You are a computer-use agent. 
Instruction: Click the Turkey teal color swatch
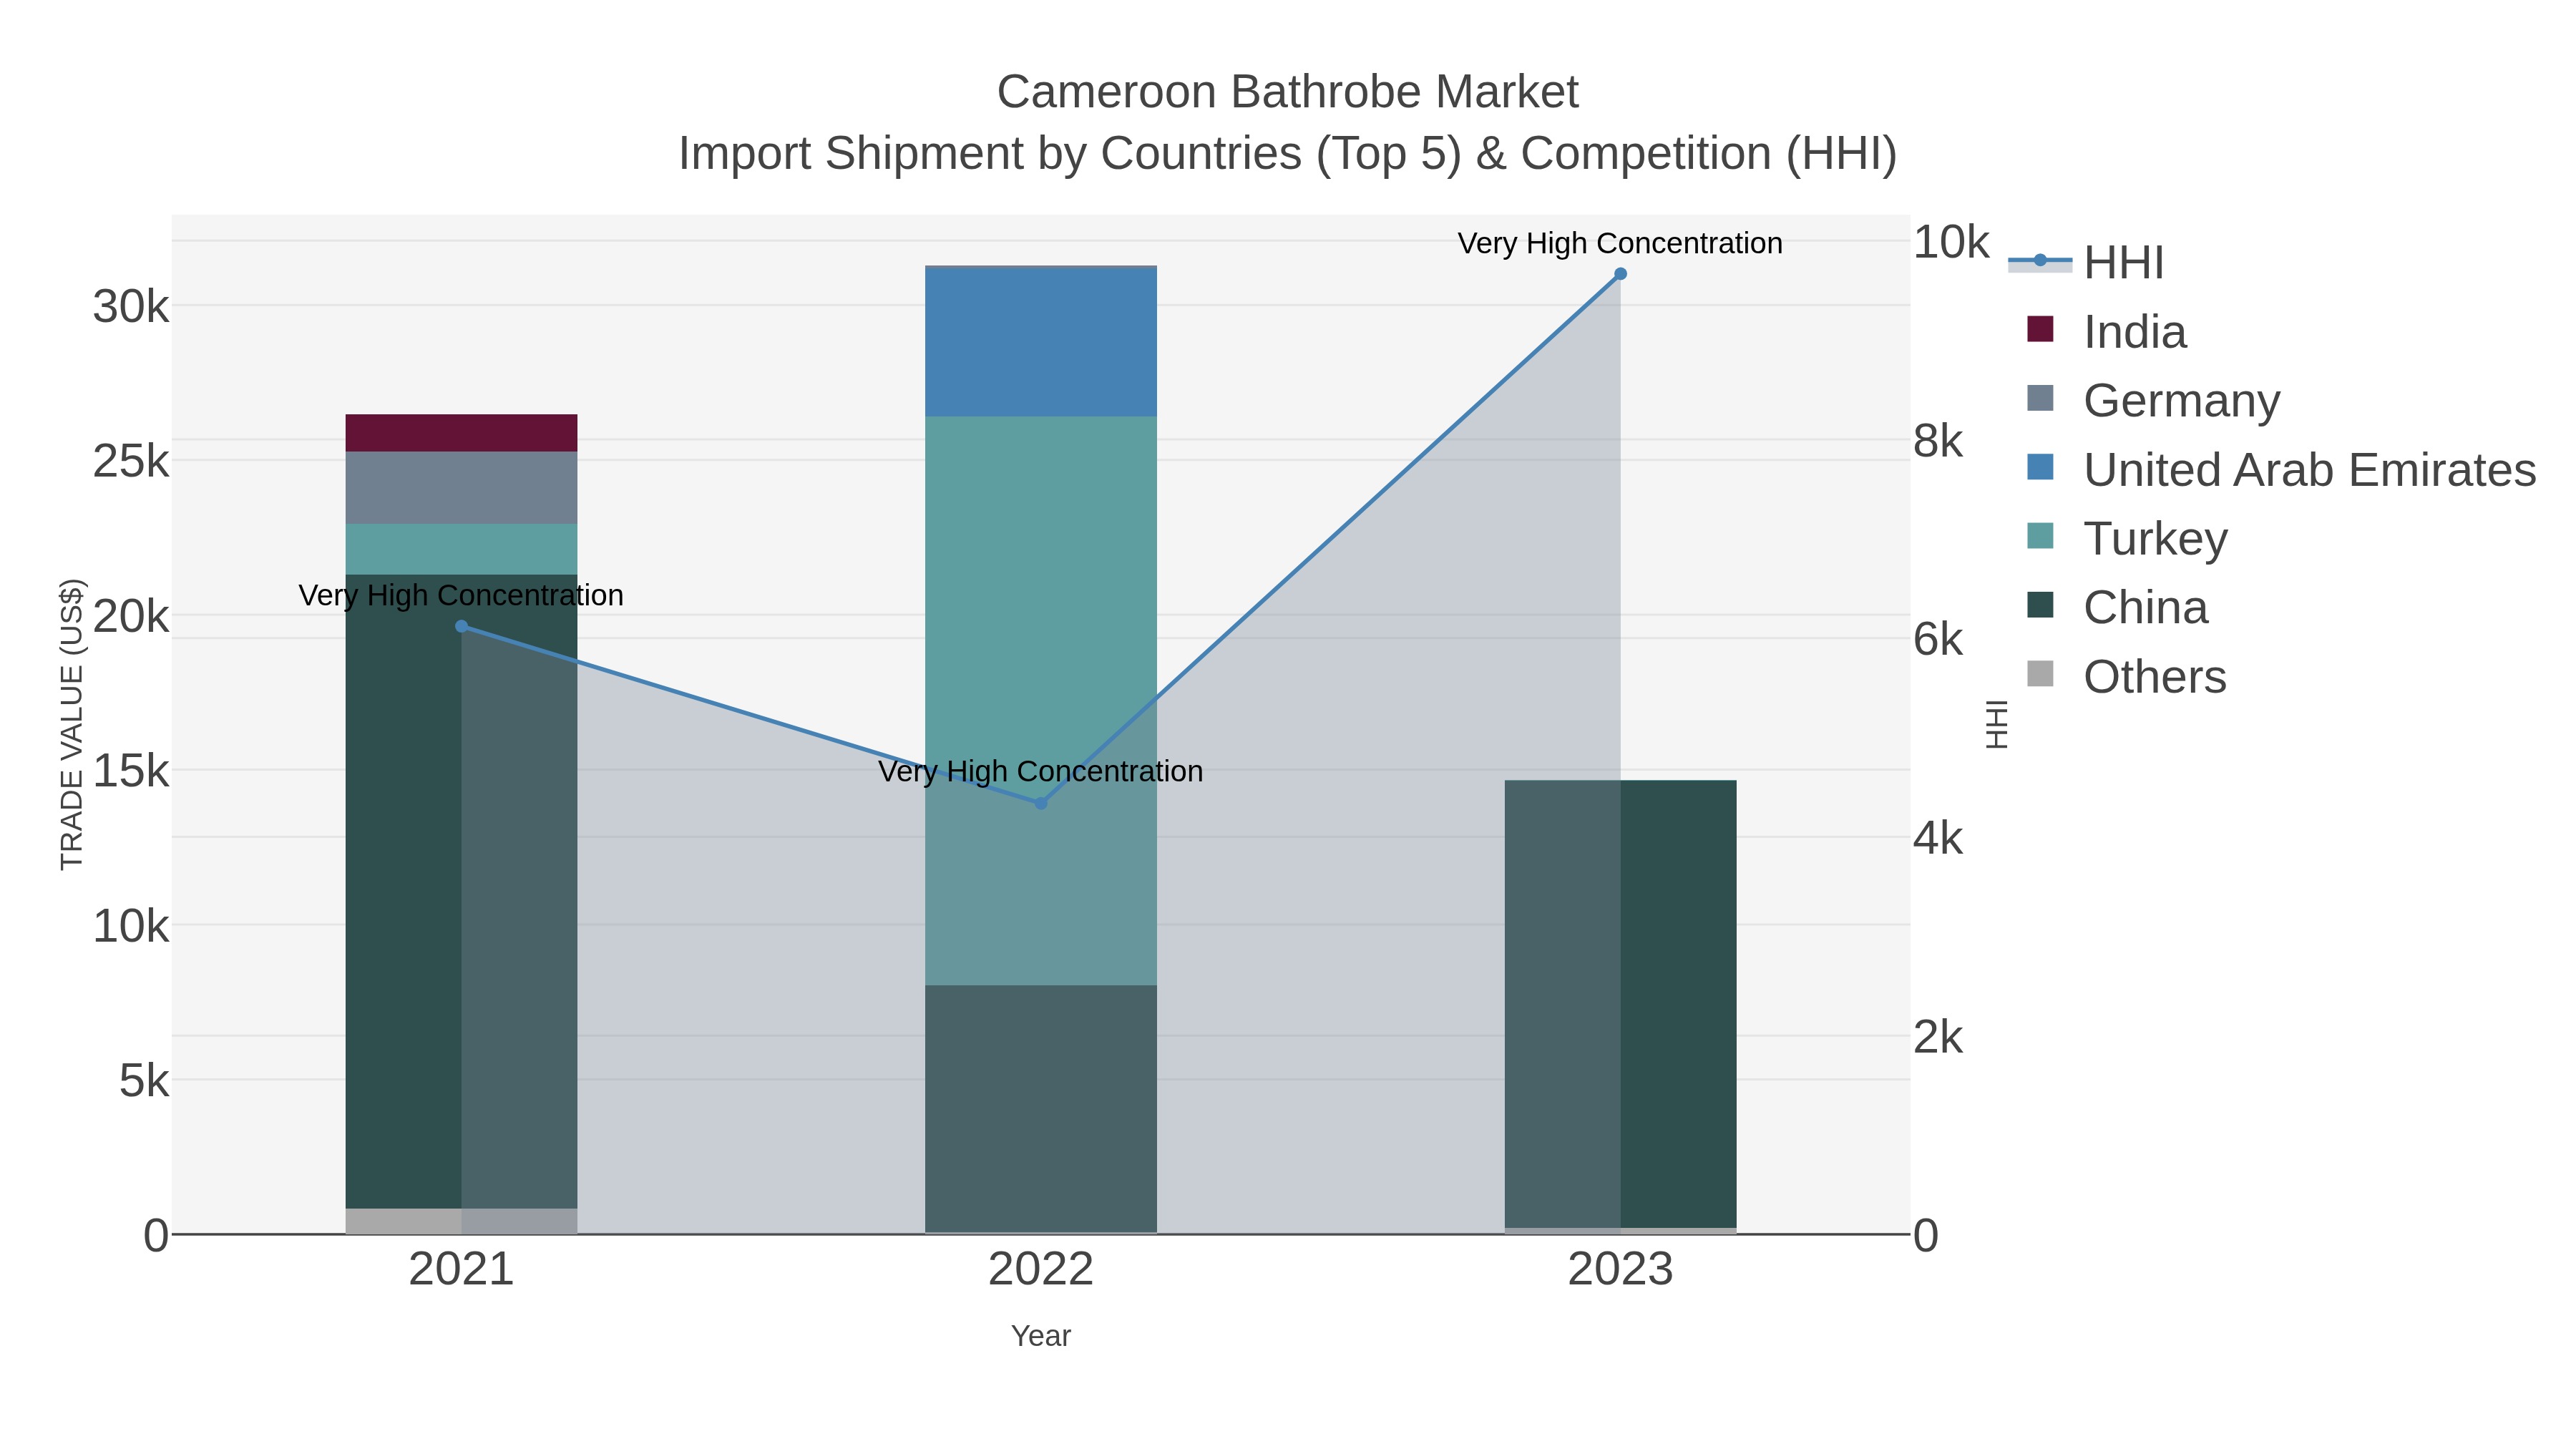(2040, 536)
